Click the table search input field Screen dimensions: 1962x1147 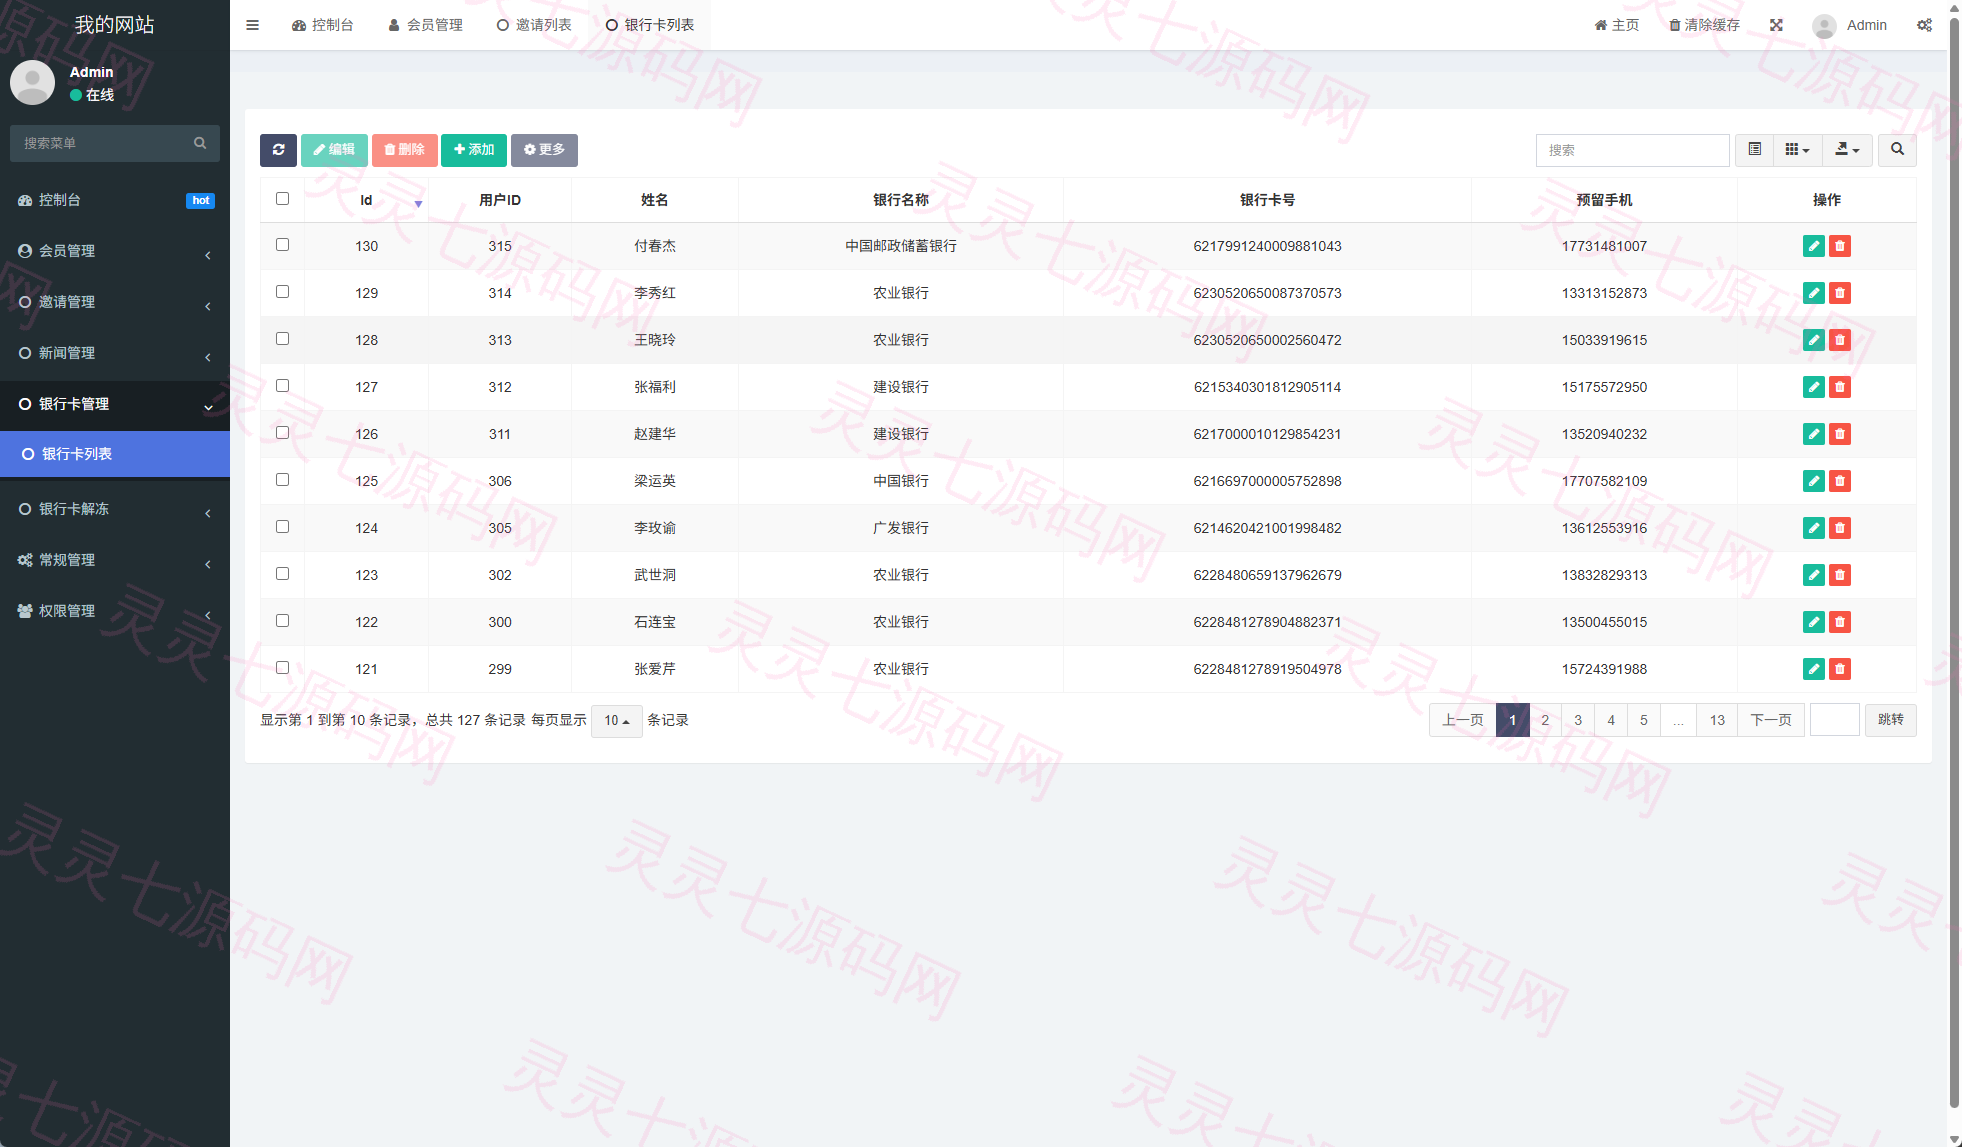[1632, 150]
